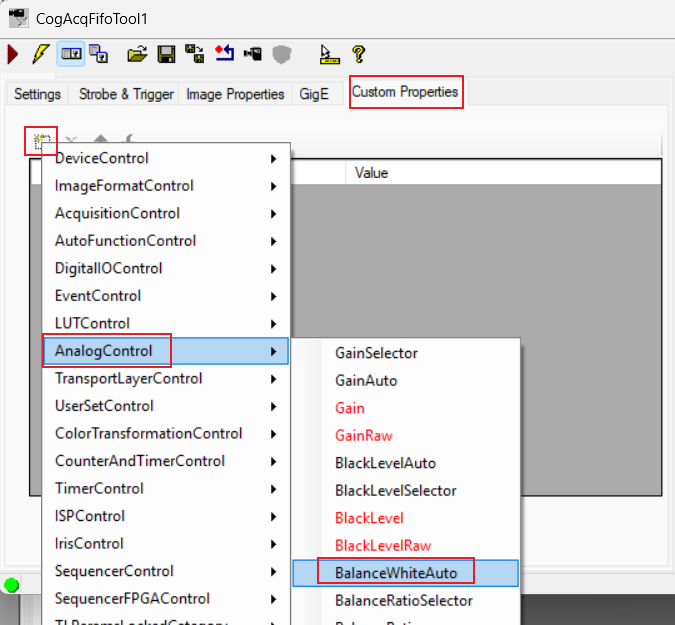
Task: Expand the CounterAndTimerControl submenu
Action: point(166,461)
